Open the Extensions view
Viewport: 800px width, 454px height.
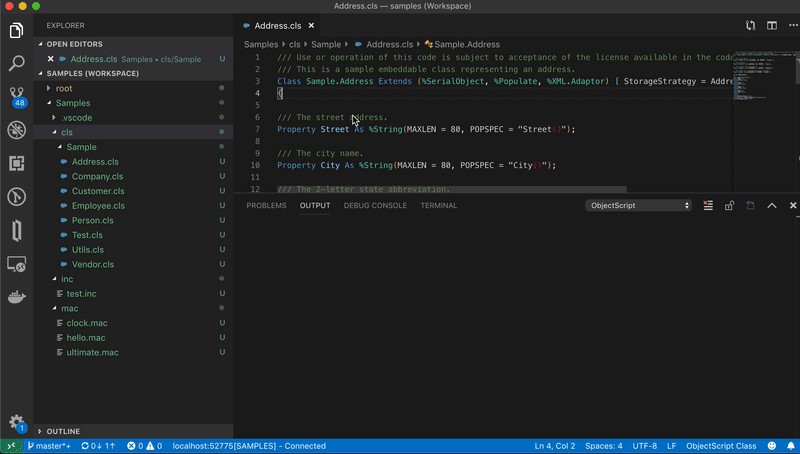pyautogui.click(x=16, y=163)
